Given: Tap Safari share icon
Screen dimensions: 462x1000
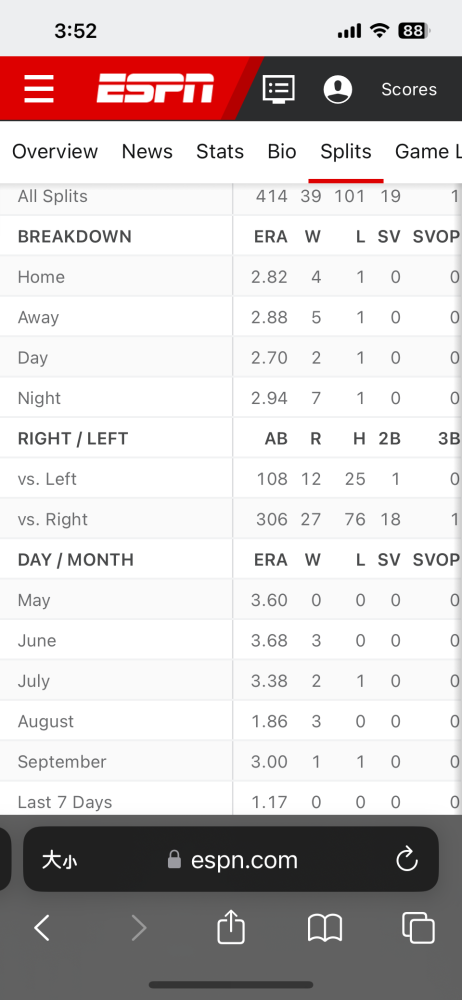Looking at the screenshot, I should 231,927.
